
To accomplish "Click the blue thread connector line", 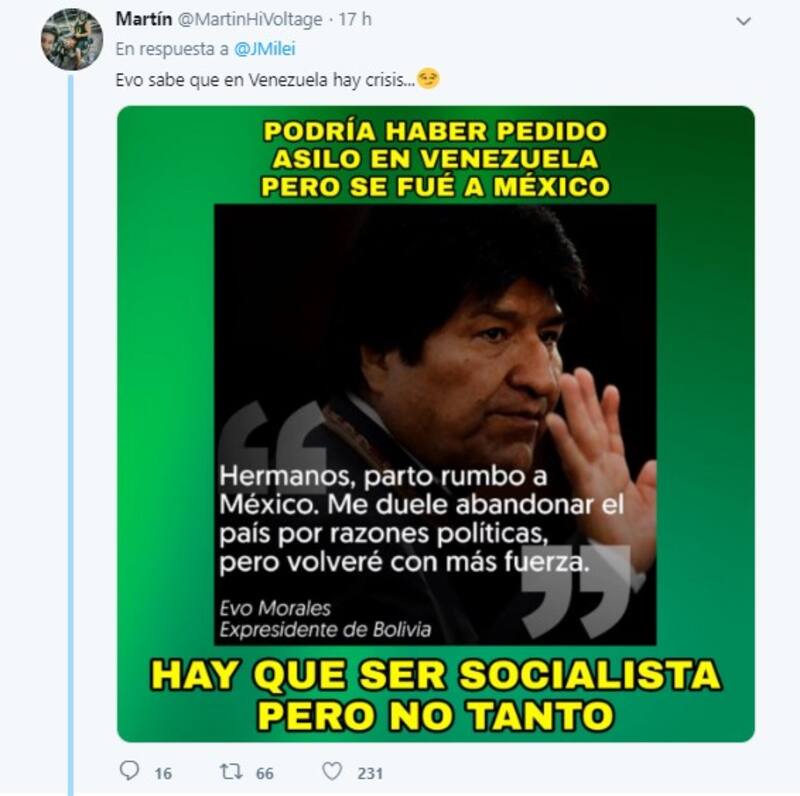I will 71,434.
